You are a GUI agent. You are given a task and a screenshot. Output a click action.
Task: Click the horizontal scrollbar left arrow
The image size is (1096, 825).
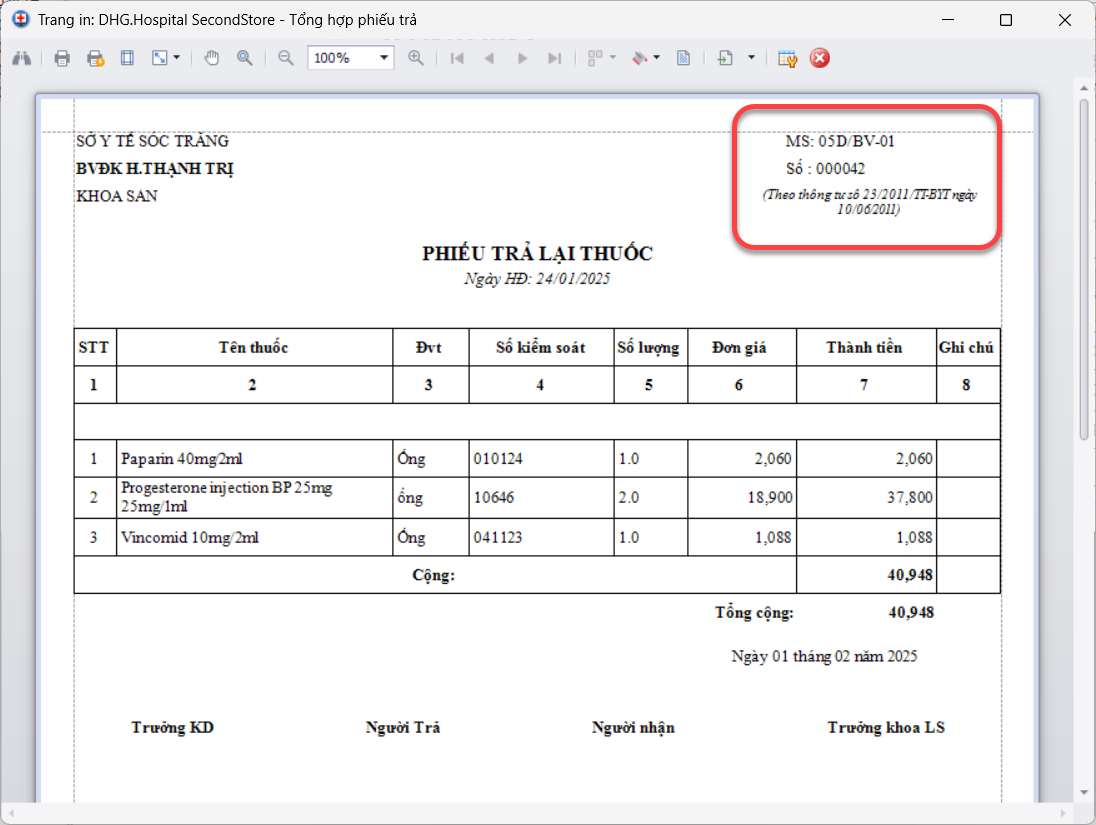(12, 813)
